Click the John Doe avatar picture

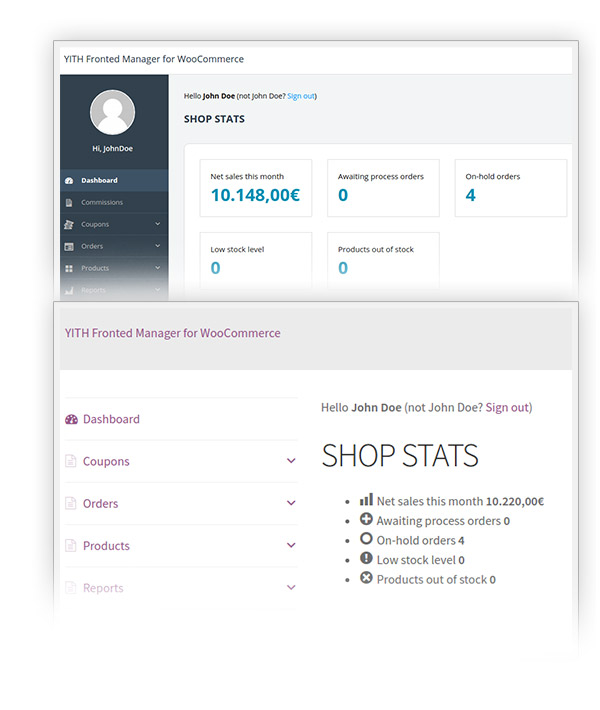pyautogui.click(x=113, y=111)
